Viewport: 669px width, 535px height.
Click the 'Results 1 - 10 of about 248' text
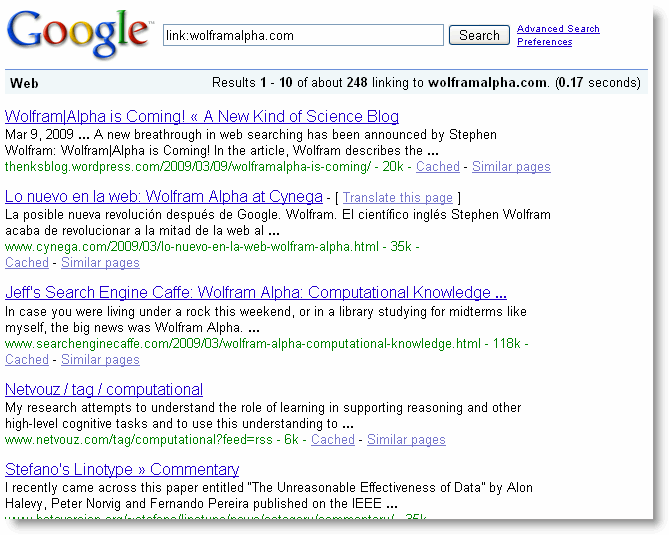point(290,82)
